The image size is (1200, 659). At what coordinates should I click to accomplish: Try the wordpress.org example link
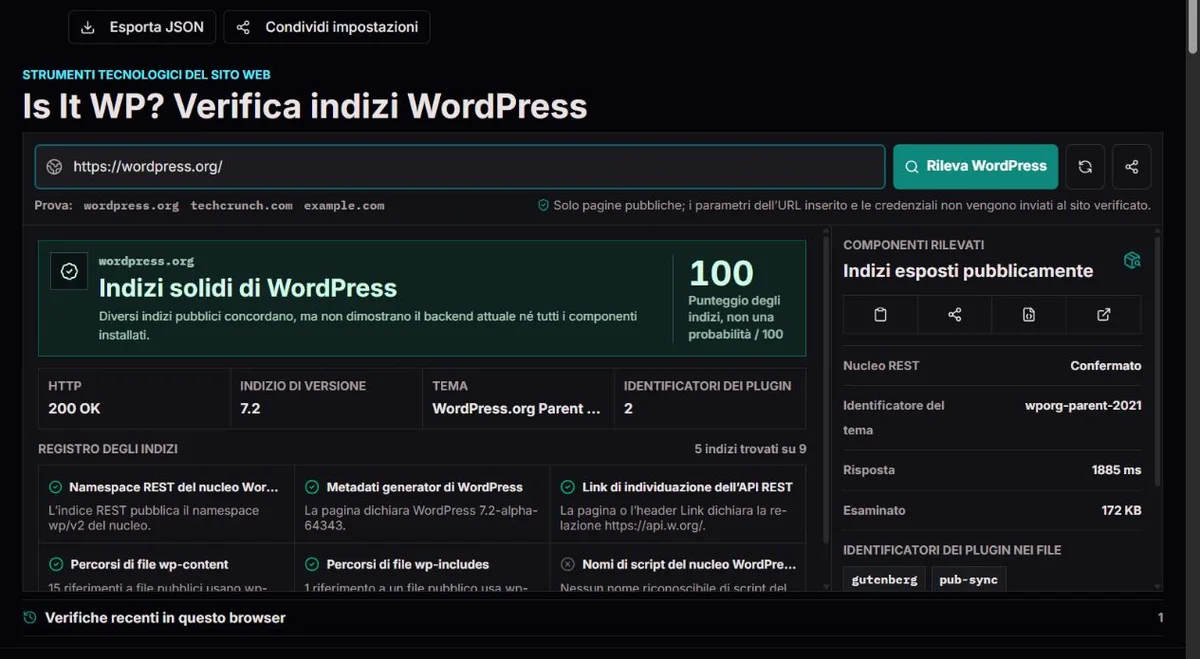pos(131,205)
